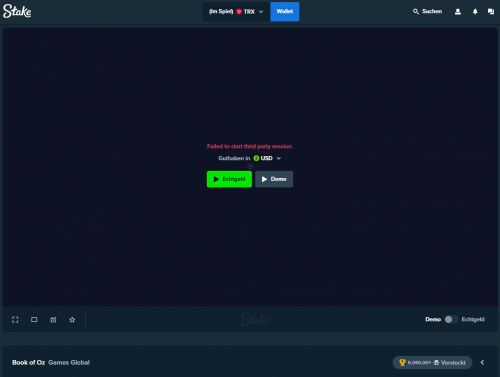Image resolution: width=500 pixels, height=377 pixels.
Task: Collapse the game info panel chevron
Action: [x=482, y=362]
